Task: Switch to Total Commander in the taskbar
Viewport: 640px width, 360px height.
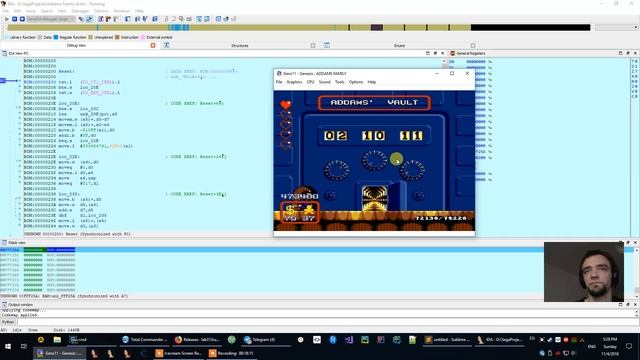Action: (145, 340)
